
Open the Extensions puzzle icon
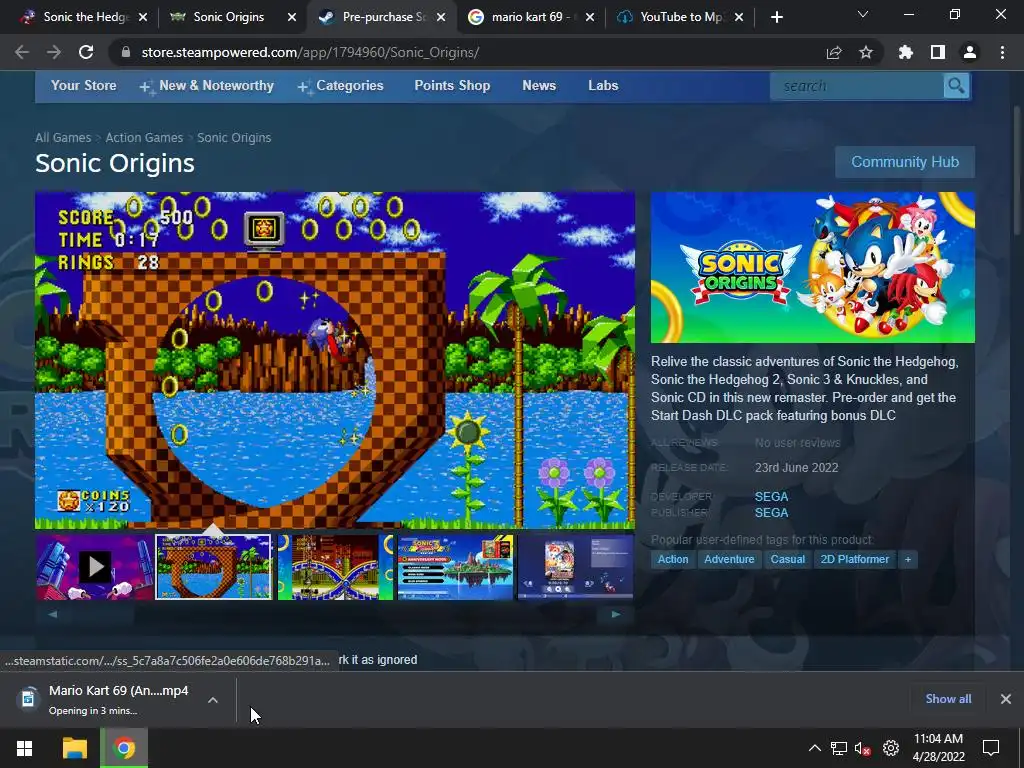coord(906,52)
